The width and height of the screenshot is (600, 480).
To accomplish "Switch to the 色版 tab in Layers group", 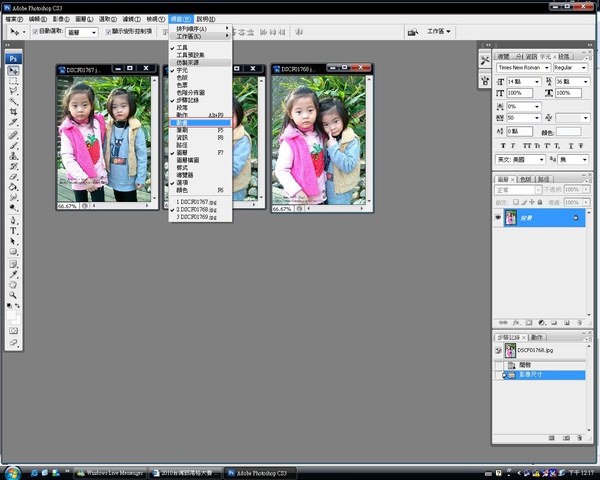I will (x=526, y=179).
